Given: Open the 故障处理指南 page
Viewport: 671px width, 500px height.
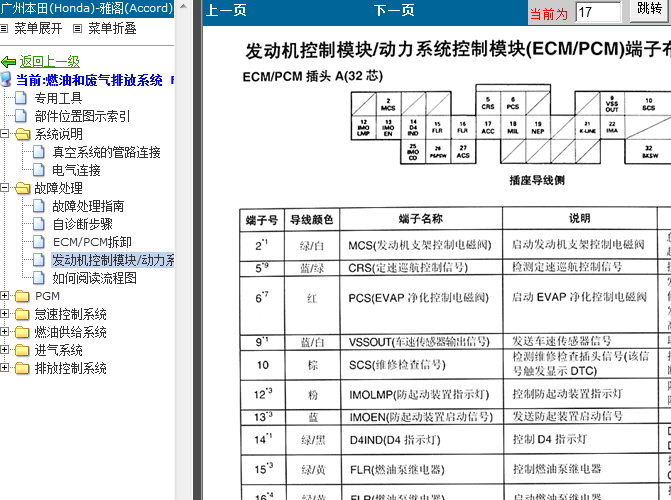Looking at the screenshot, I should click(x=88, y=206).
